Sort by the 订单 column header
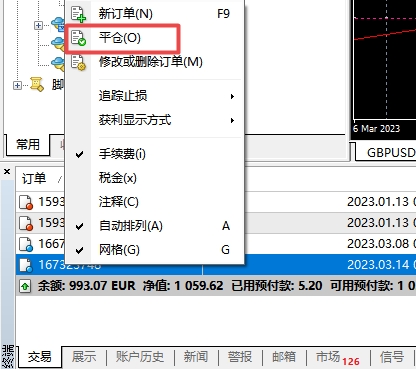The height and width of the screenshot is (369, 416). pyautogui.click(x=34, y=179)
